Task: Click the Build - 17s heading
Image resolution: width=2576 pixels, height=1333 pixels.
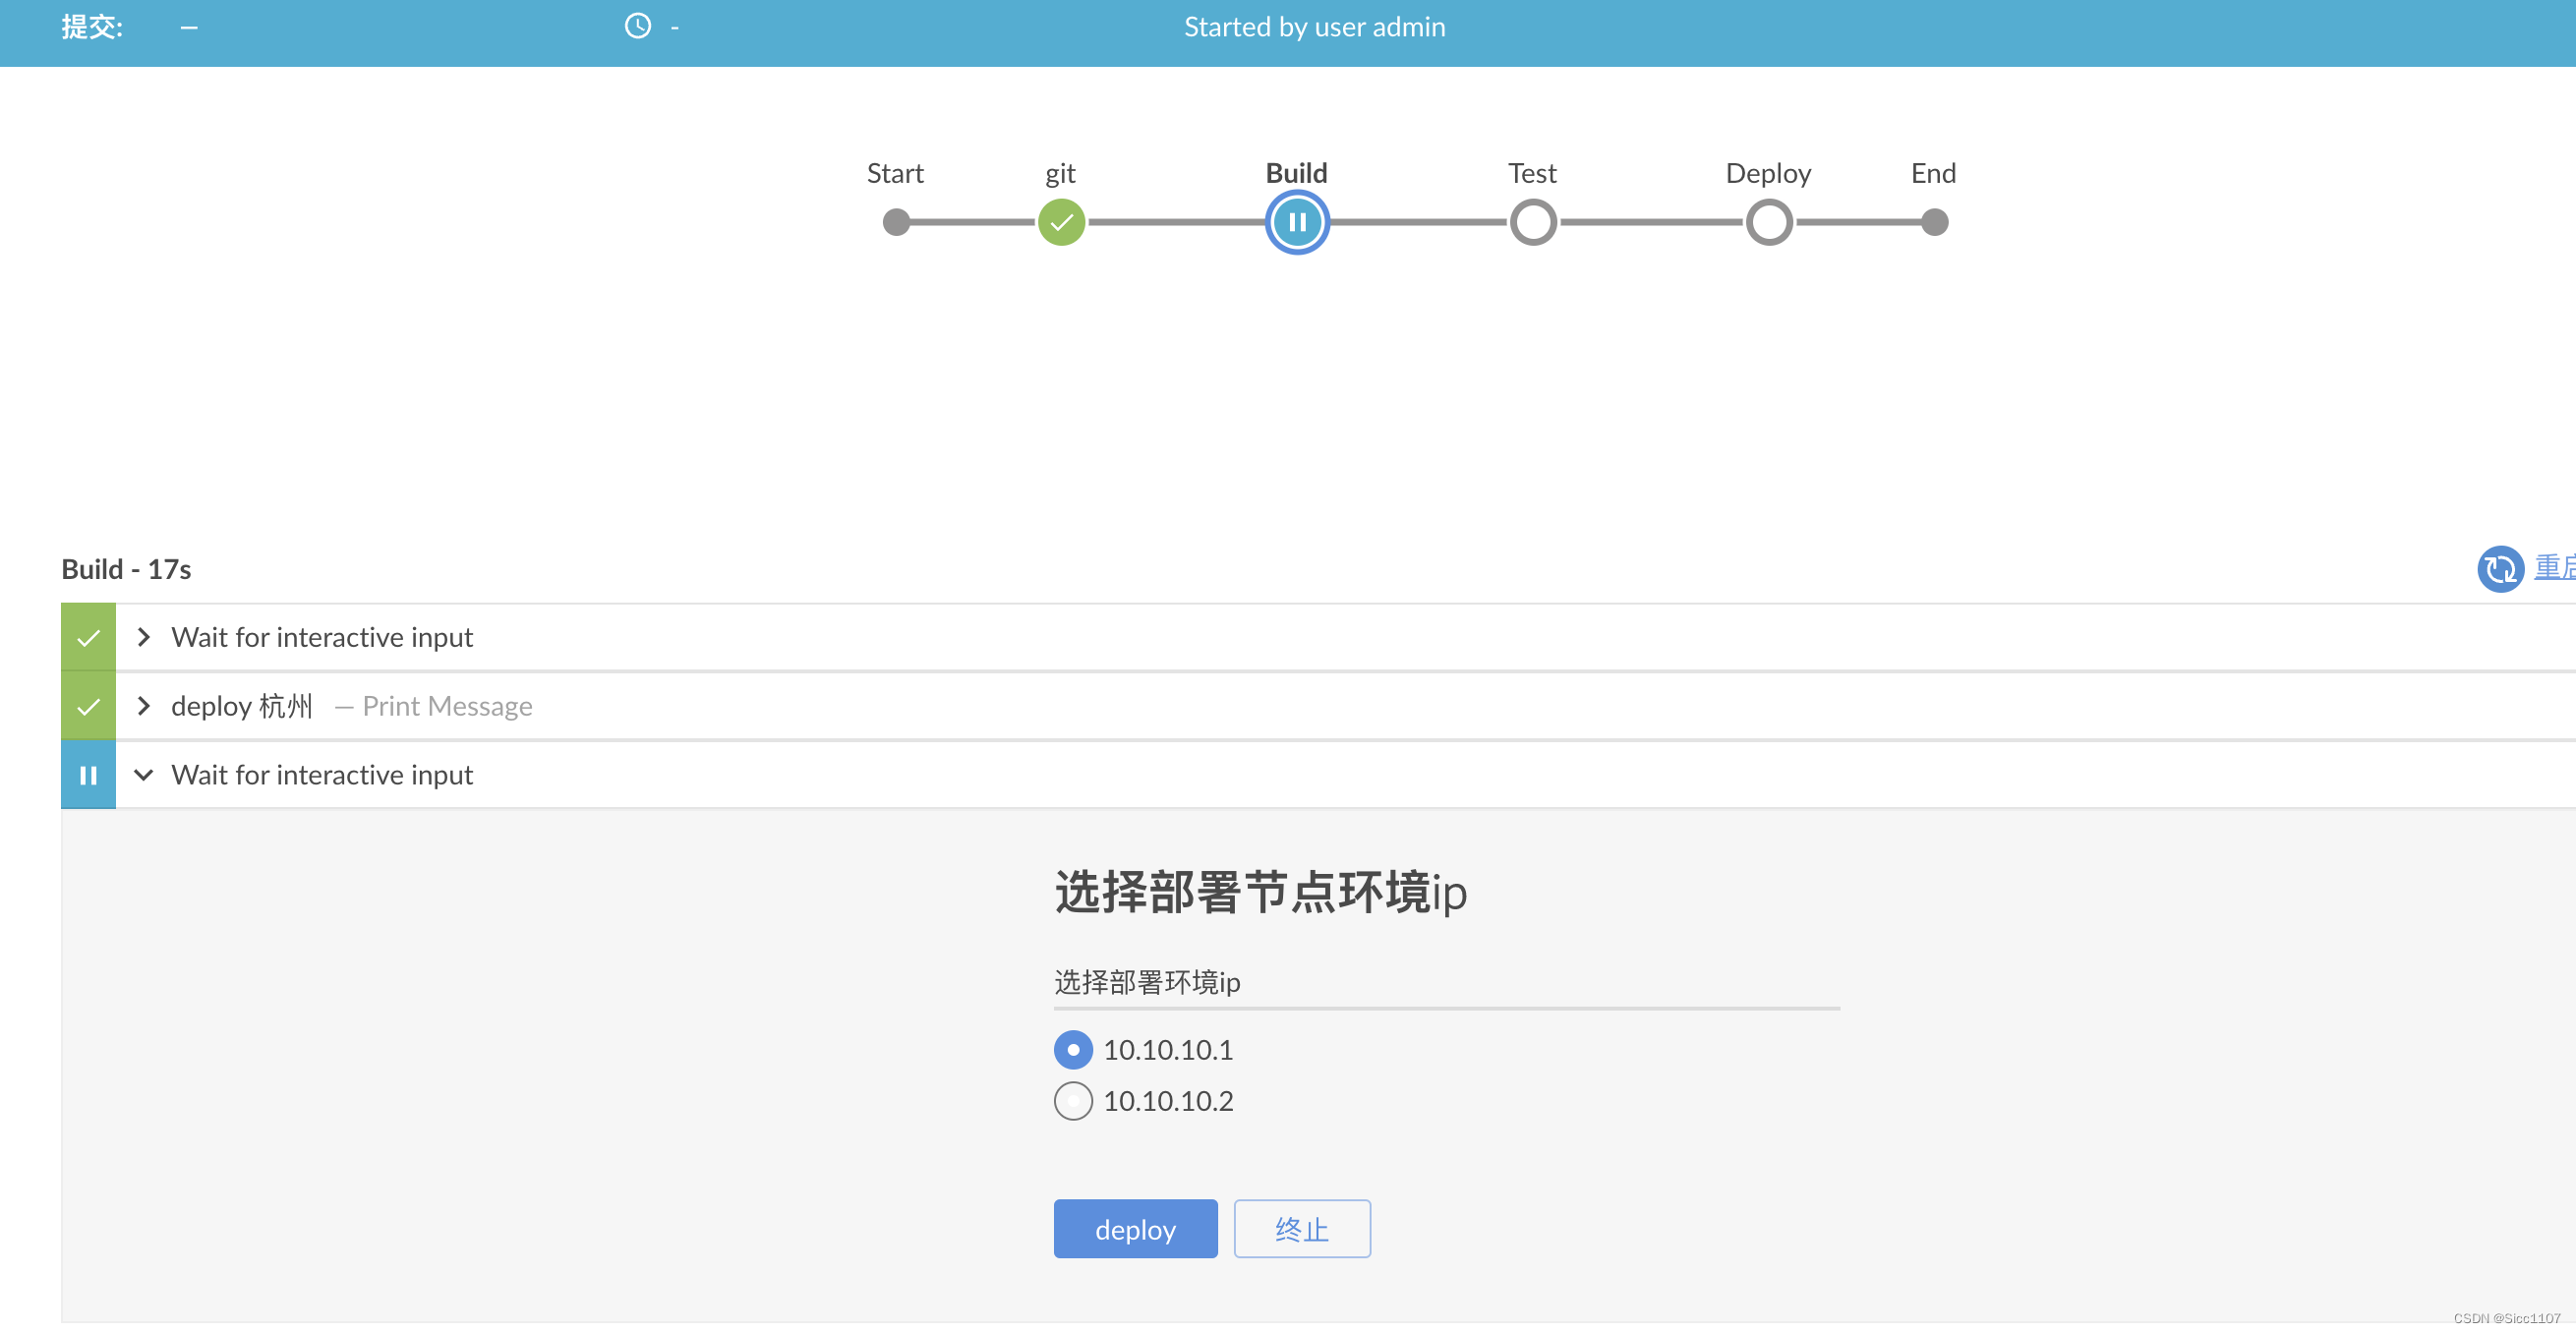Action: (126, 569)
